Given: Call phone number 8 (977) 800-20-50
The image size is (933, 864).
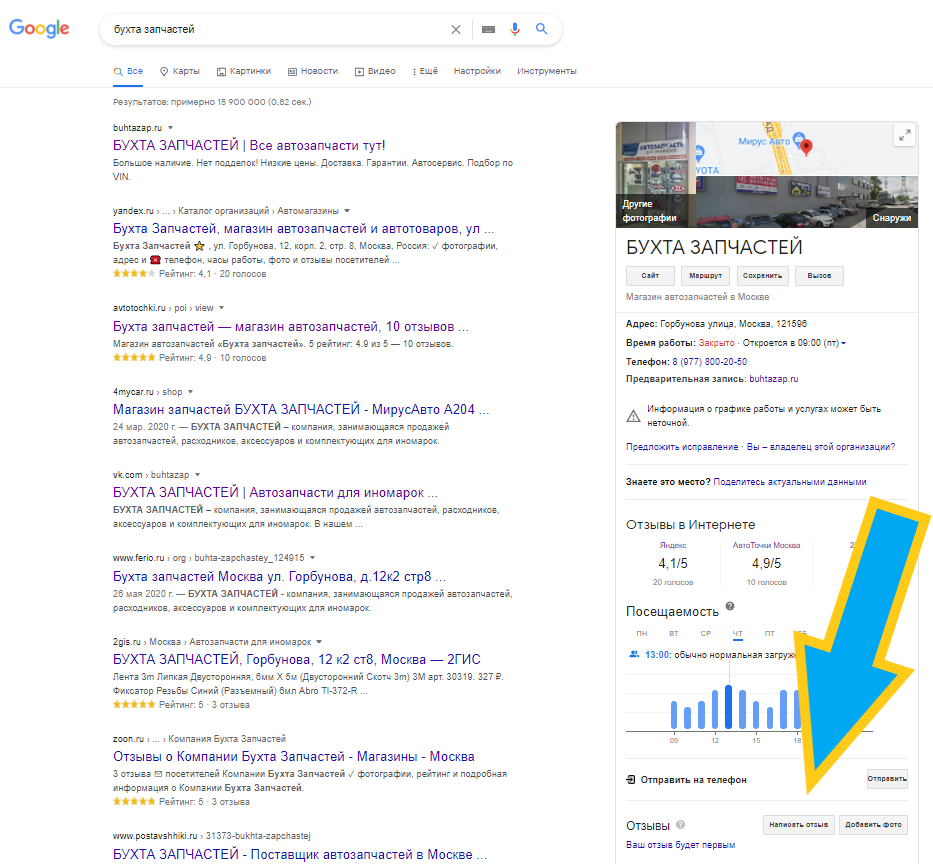Looking at the screenshot, I should (709, 362).
